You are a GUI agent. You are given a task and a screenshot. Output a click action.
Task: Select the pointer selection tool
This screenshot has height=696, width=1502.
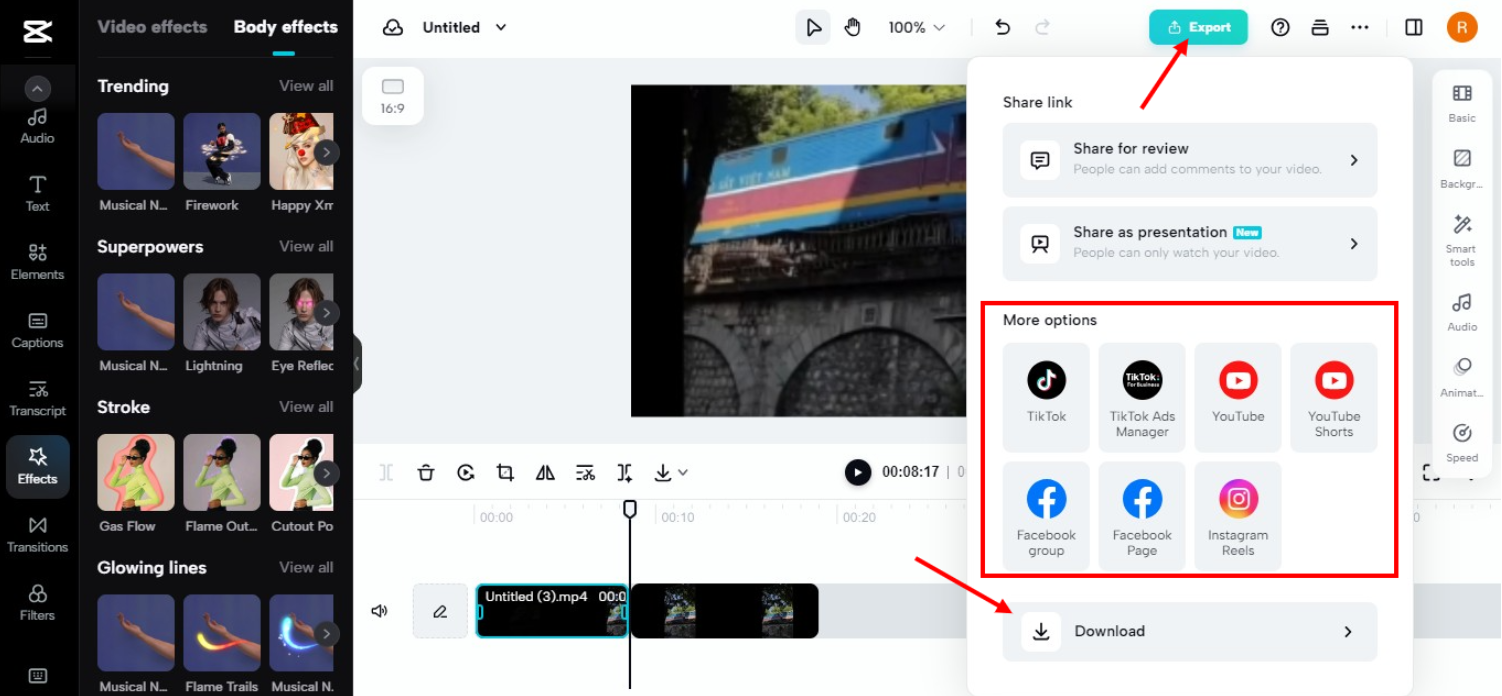click(x=813, y=28)
